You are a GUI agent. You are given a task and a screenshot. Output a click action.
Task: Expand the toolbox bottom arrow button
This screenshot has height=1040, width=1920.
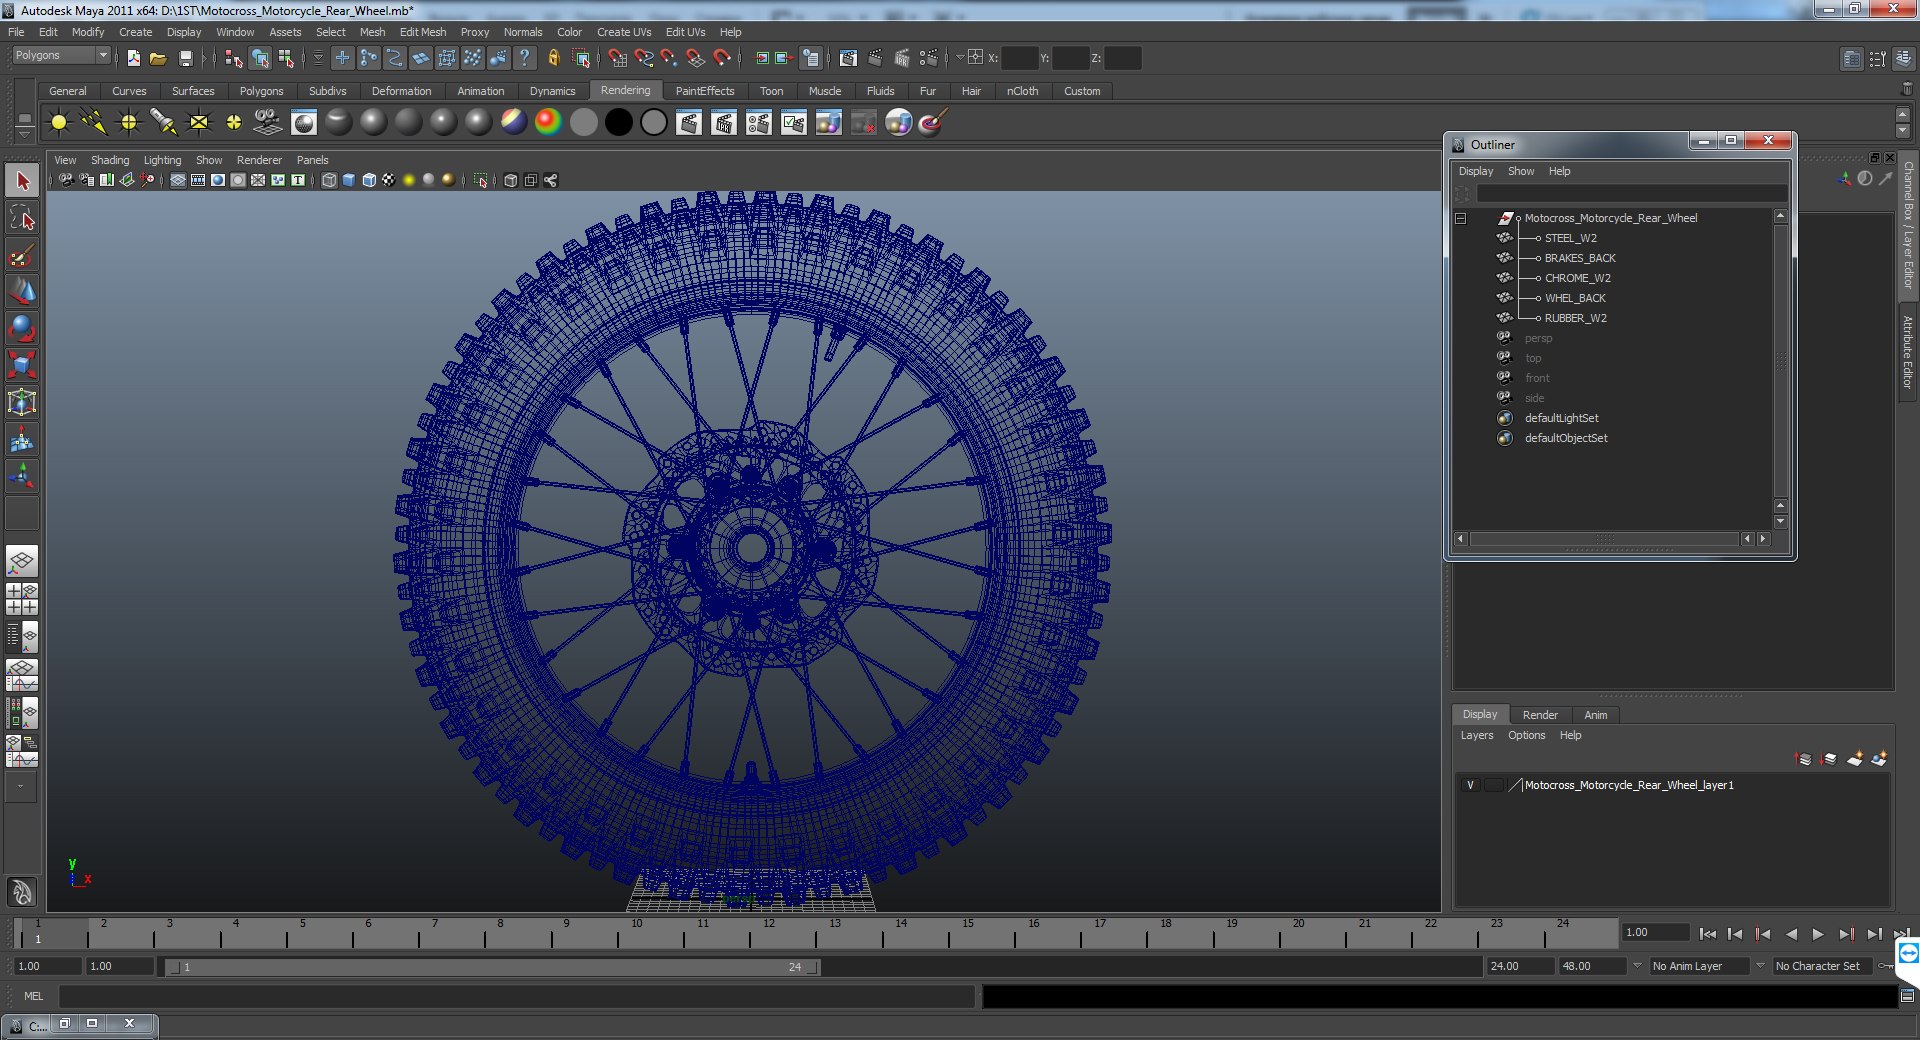pyautogui.click(x=22, y=787)
